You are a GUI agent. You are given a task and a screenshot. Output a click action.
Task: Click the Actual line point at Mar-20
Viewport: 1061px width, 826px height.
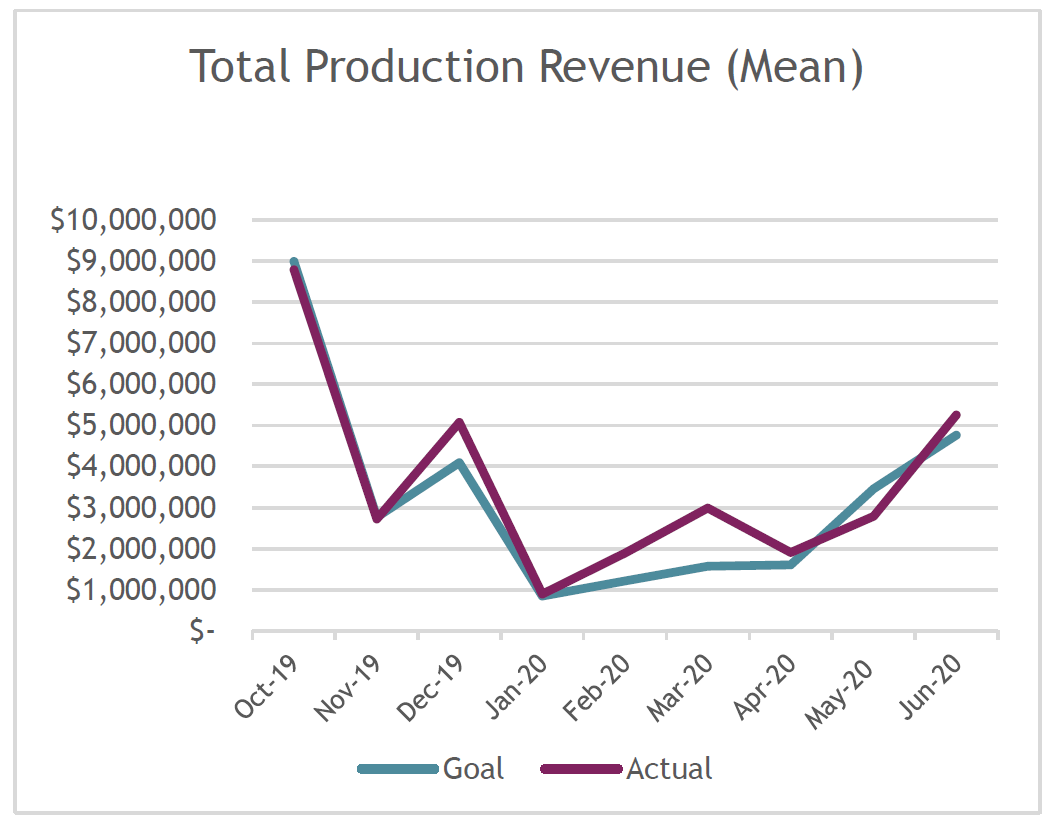coord(708,507)
